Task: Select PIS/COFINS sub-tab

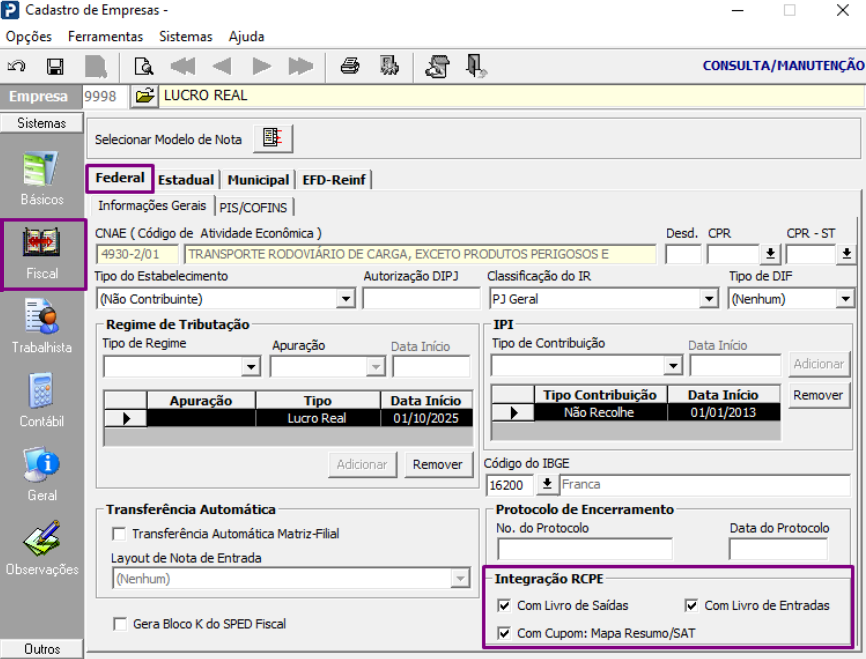Action: pyautogui.click(x=253, y=208)
